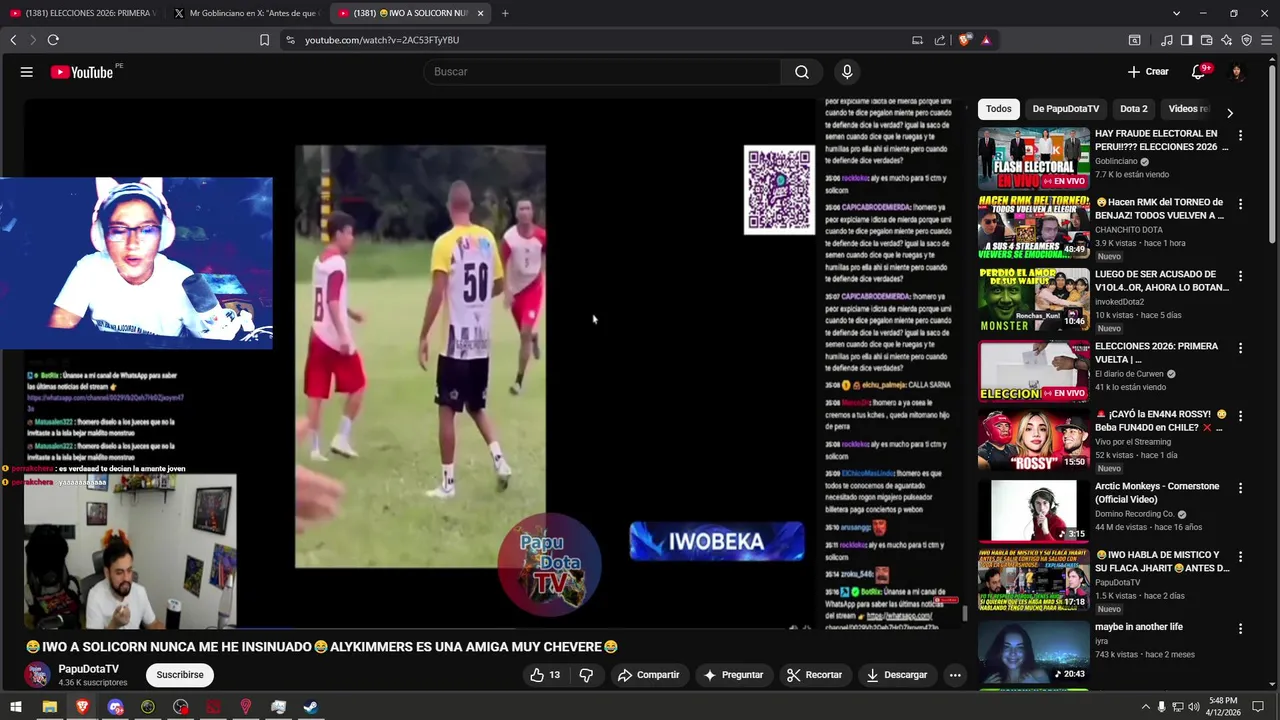
Task: Like the video with thumbs up
Action: tap(545, 675)
